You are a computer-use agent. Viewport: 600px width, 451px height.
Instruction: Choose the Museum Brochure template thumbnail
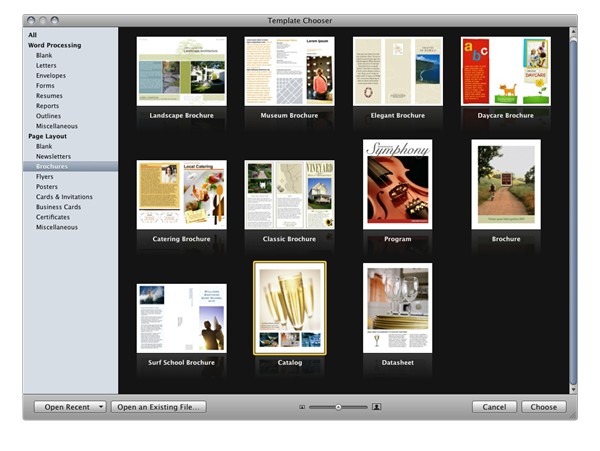click(289, 71)
